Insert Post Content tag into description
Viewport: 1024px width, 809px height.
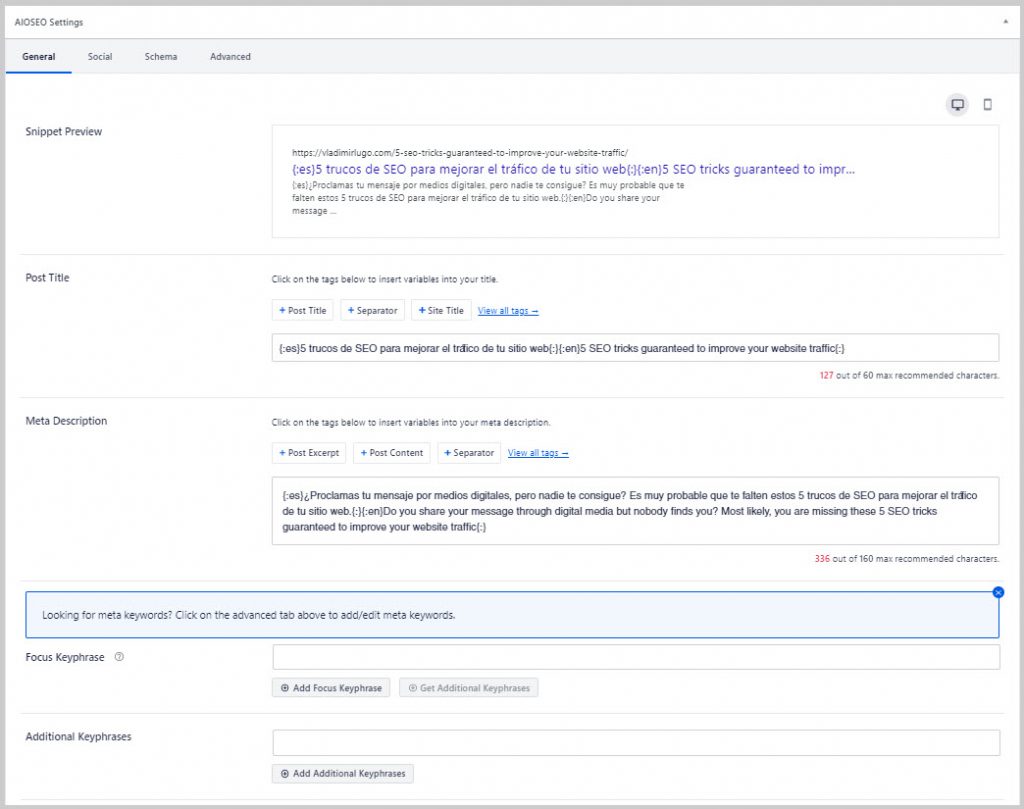[x=391, y=453]
